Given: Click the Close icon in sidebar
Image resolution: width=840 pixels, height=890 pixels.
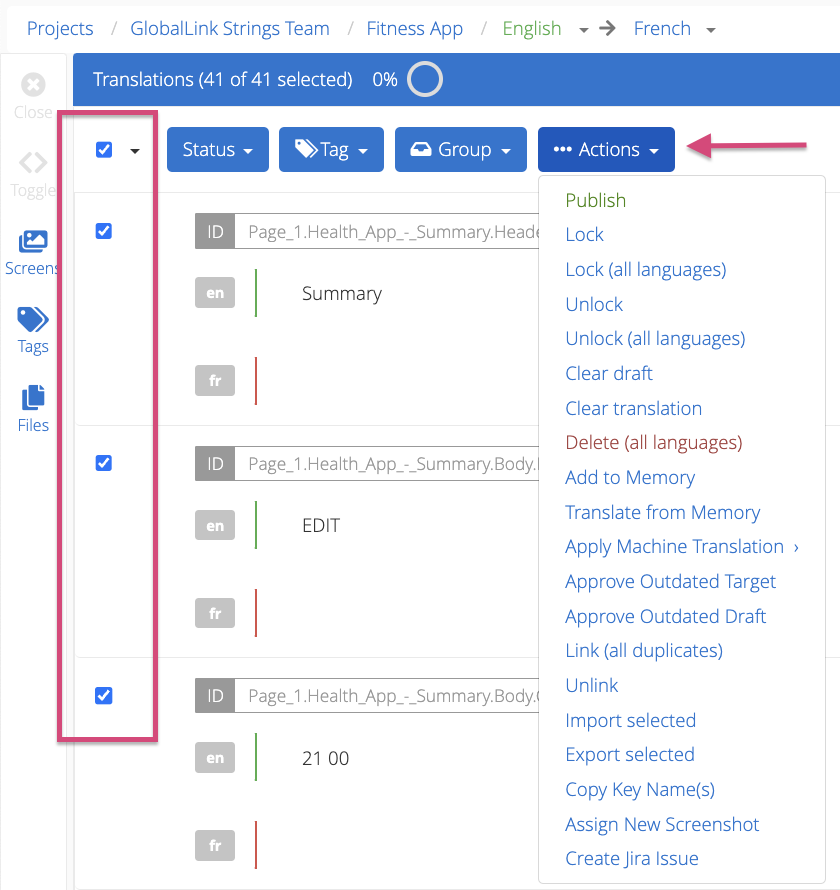Looking at the screenshot, I should pos(33,85).
